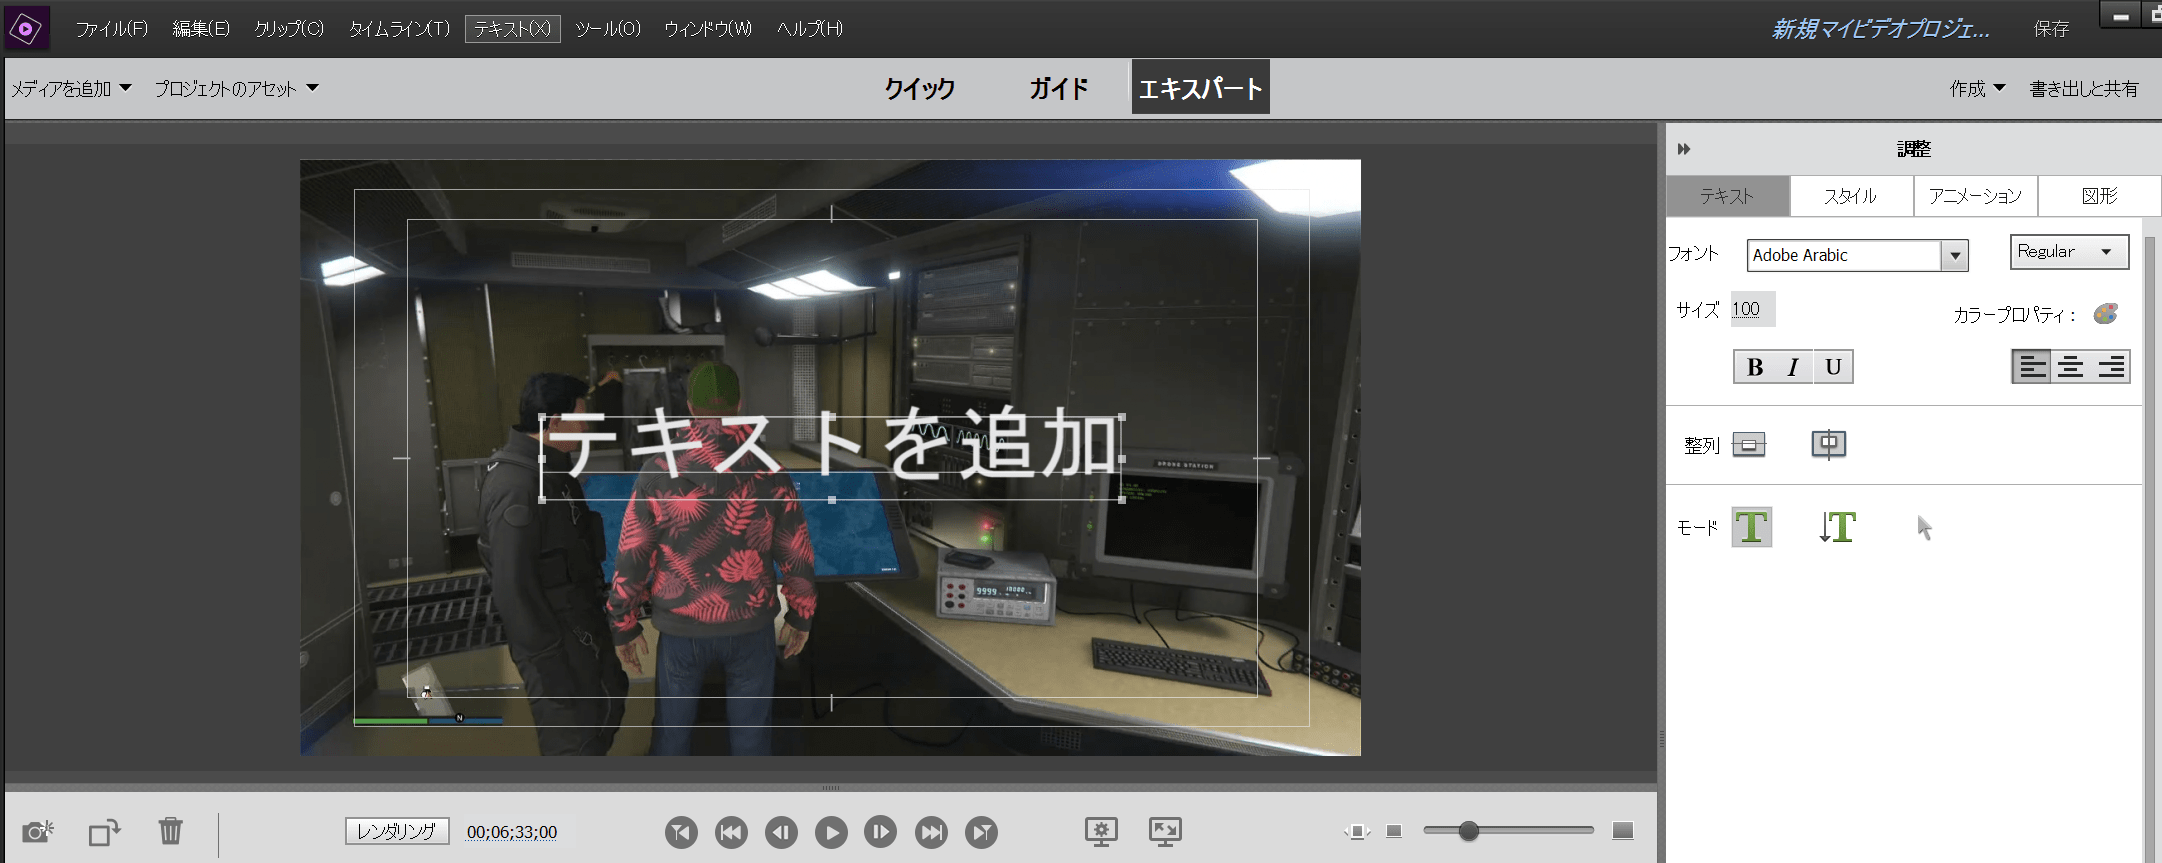Click the freeze frame camera icon
This screenshot has height=863, width=2162.
38,831
